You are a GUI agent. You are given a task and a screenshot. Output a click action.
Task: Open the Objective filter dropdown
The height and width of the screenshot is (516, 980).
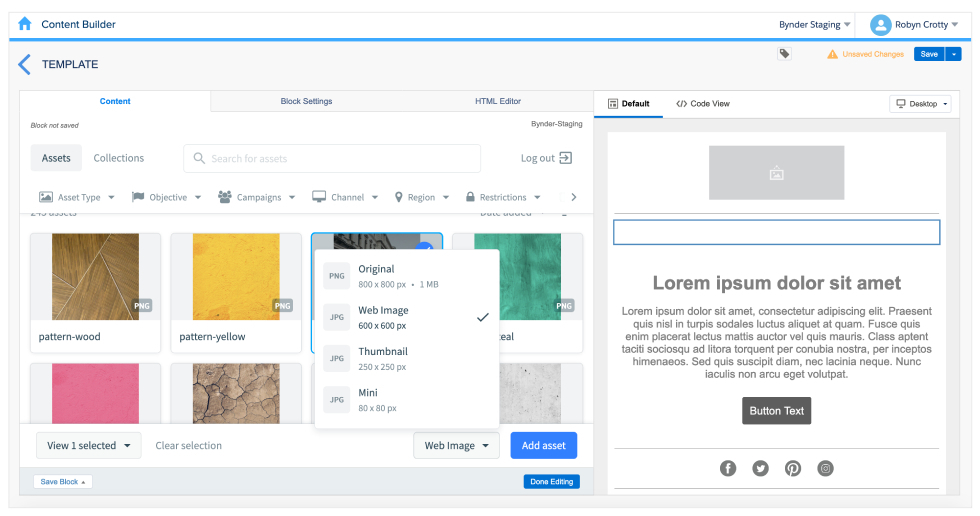click(166, 197)
